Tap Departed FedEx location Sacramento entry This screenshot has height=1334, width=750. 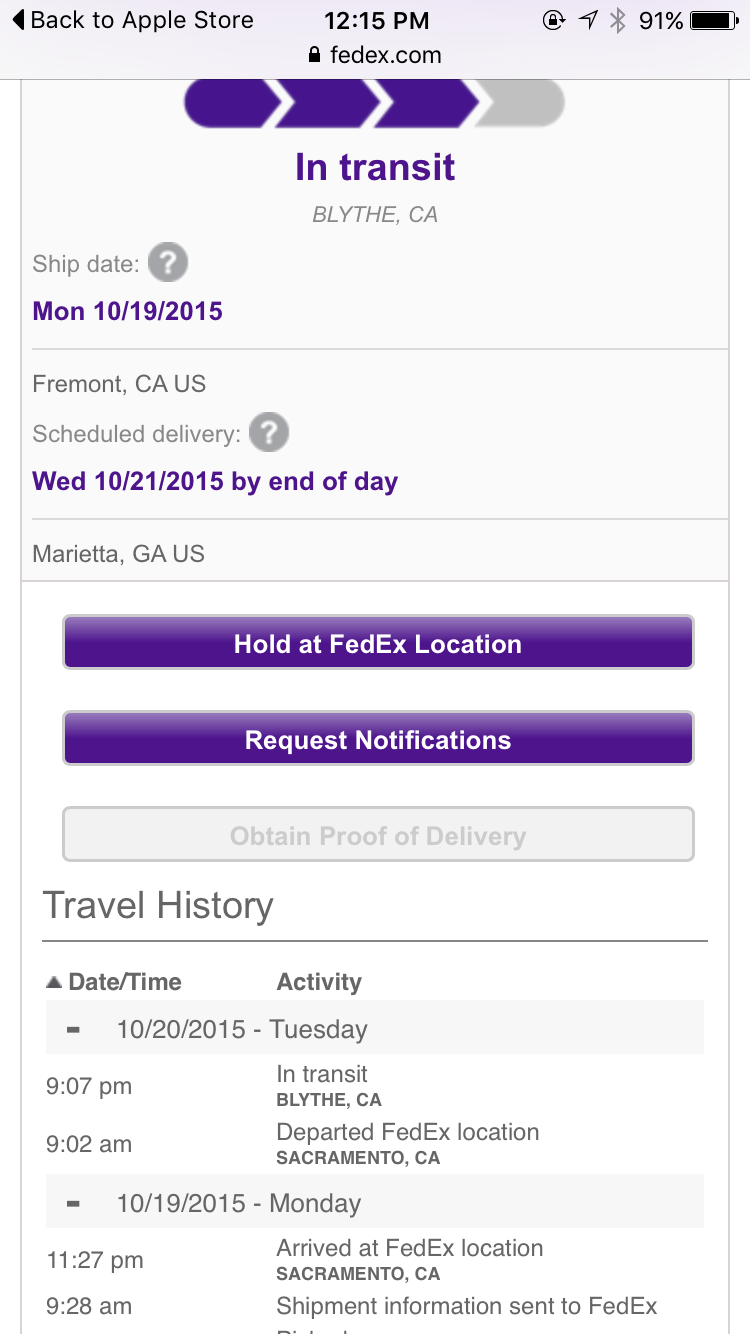point(407,1143)
